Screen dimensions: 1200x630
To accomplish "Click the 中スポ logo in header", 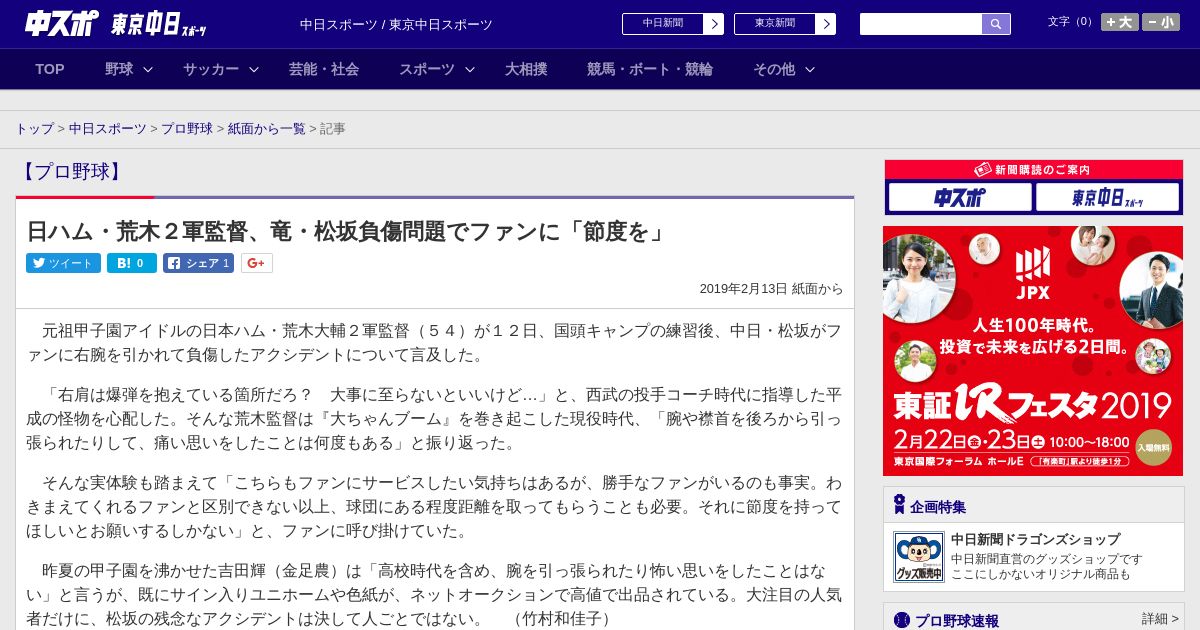I will [62, 24].
